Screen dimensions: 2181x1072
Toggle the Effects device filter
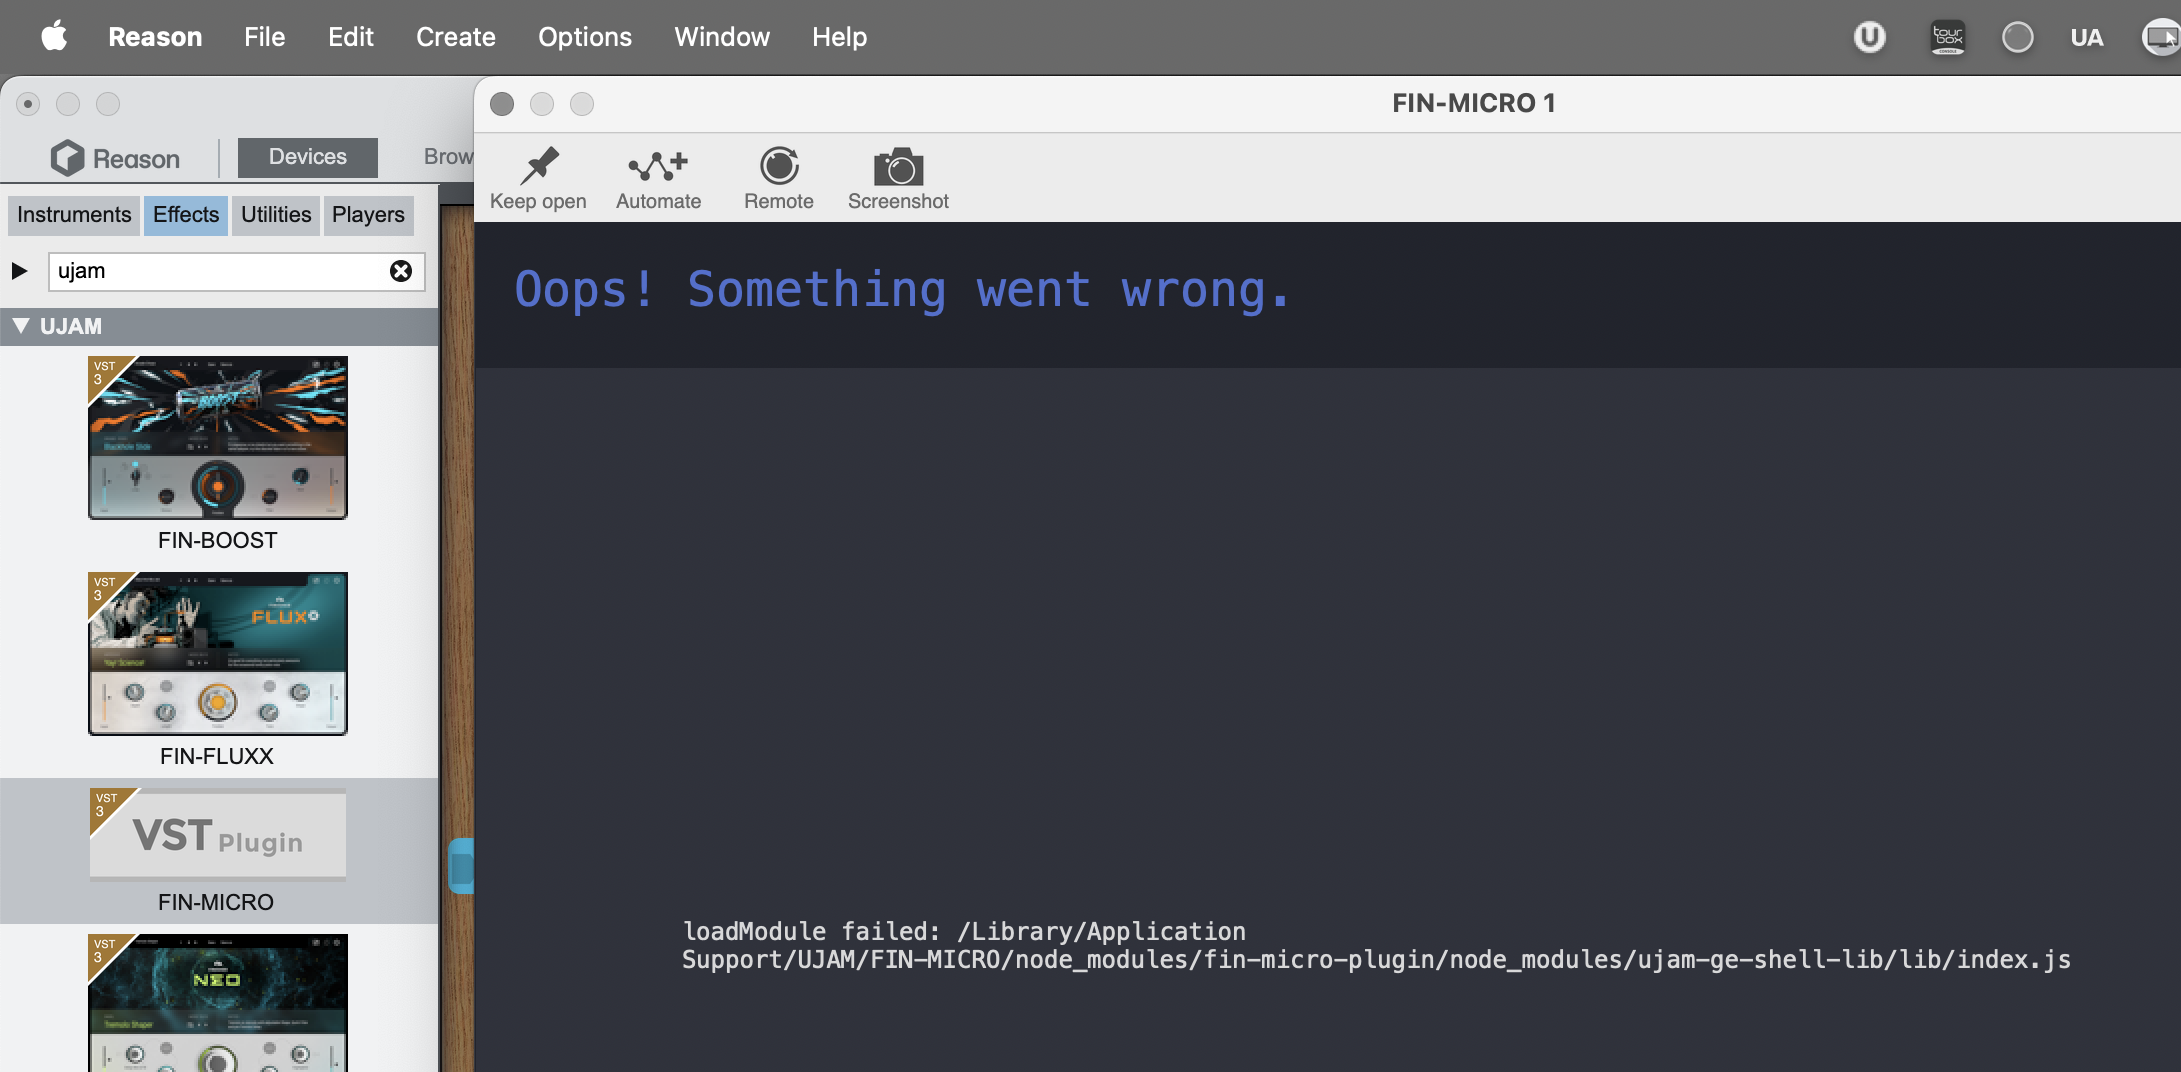(186, 215)
